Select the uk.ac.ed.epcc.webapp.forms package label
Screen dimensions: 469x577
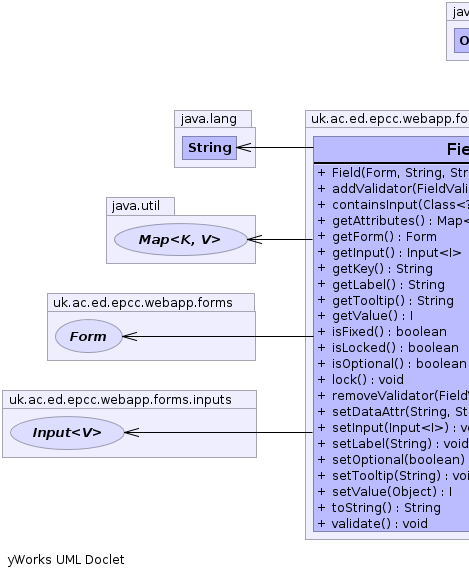click(143, 302)
